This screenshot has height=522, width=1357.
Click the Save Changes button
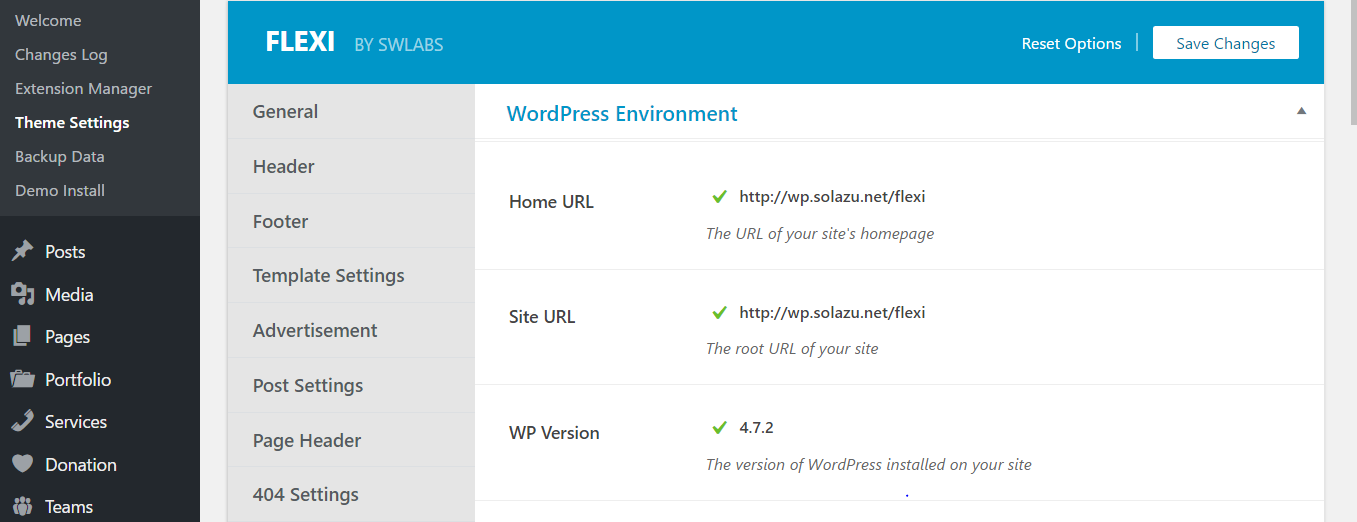1226,43
